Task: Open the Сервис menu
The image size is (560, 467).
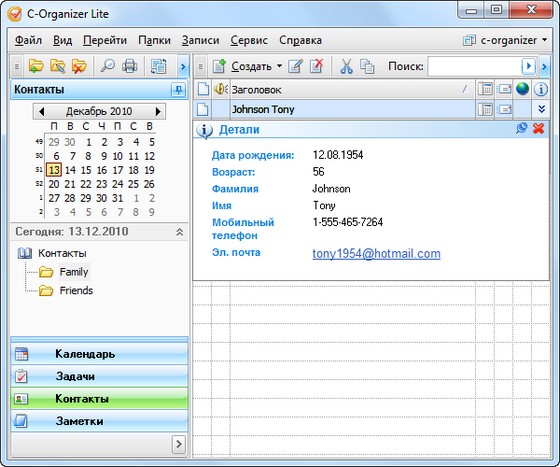Action: click(249, 40)
